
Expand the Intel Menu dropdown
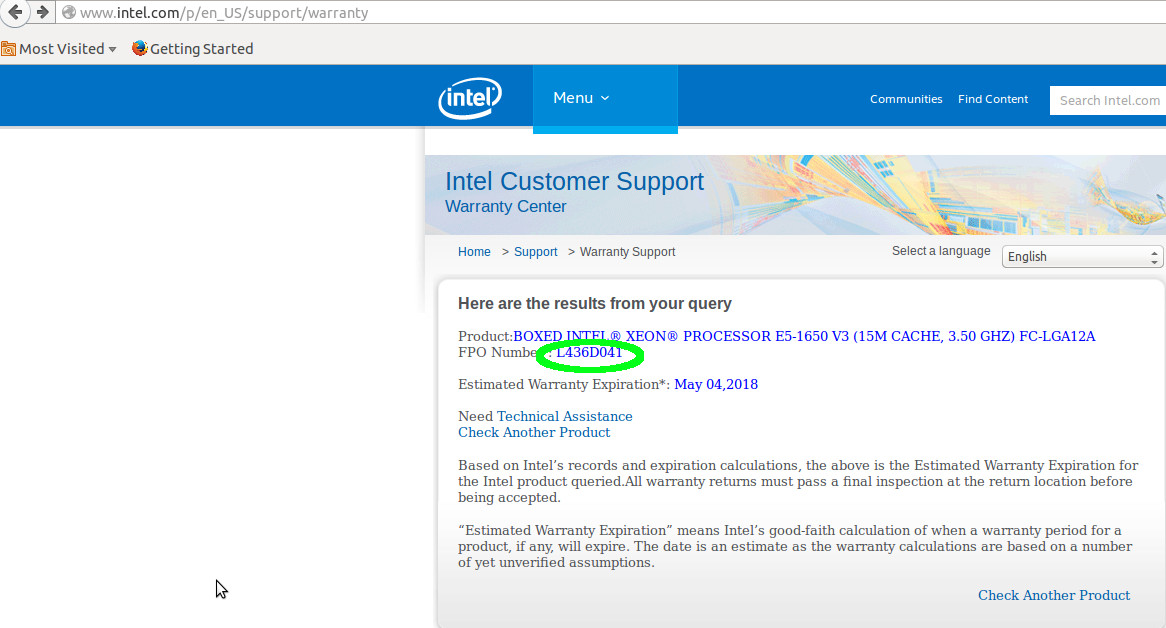tap(581, 98)
